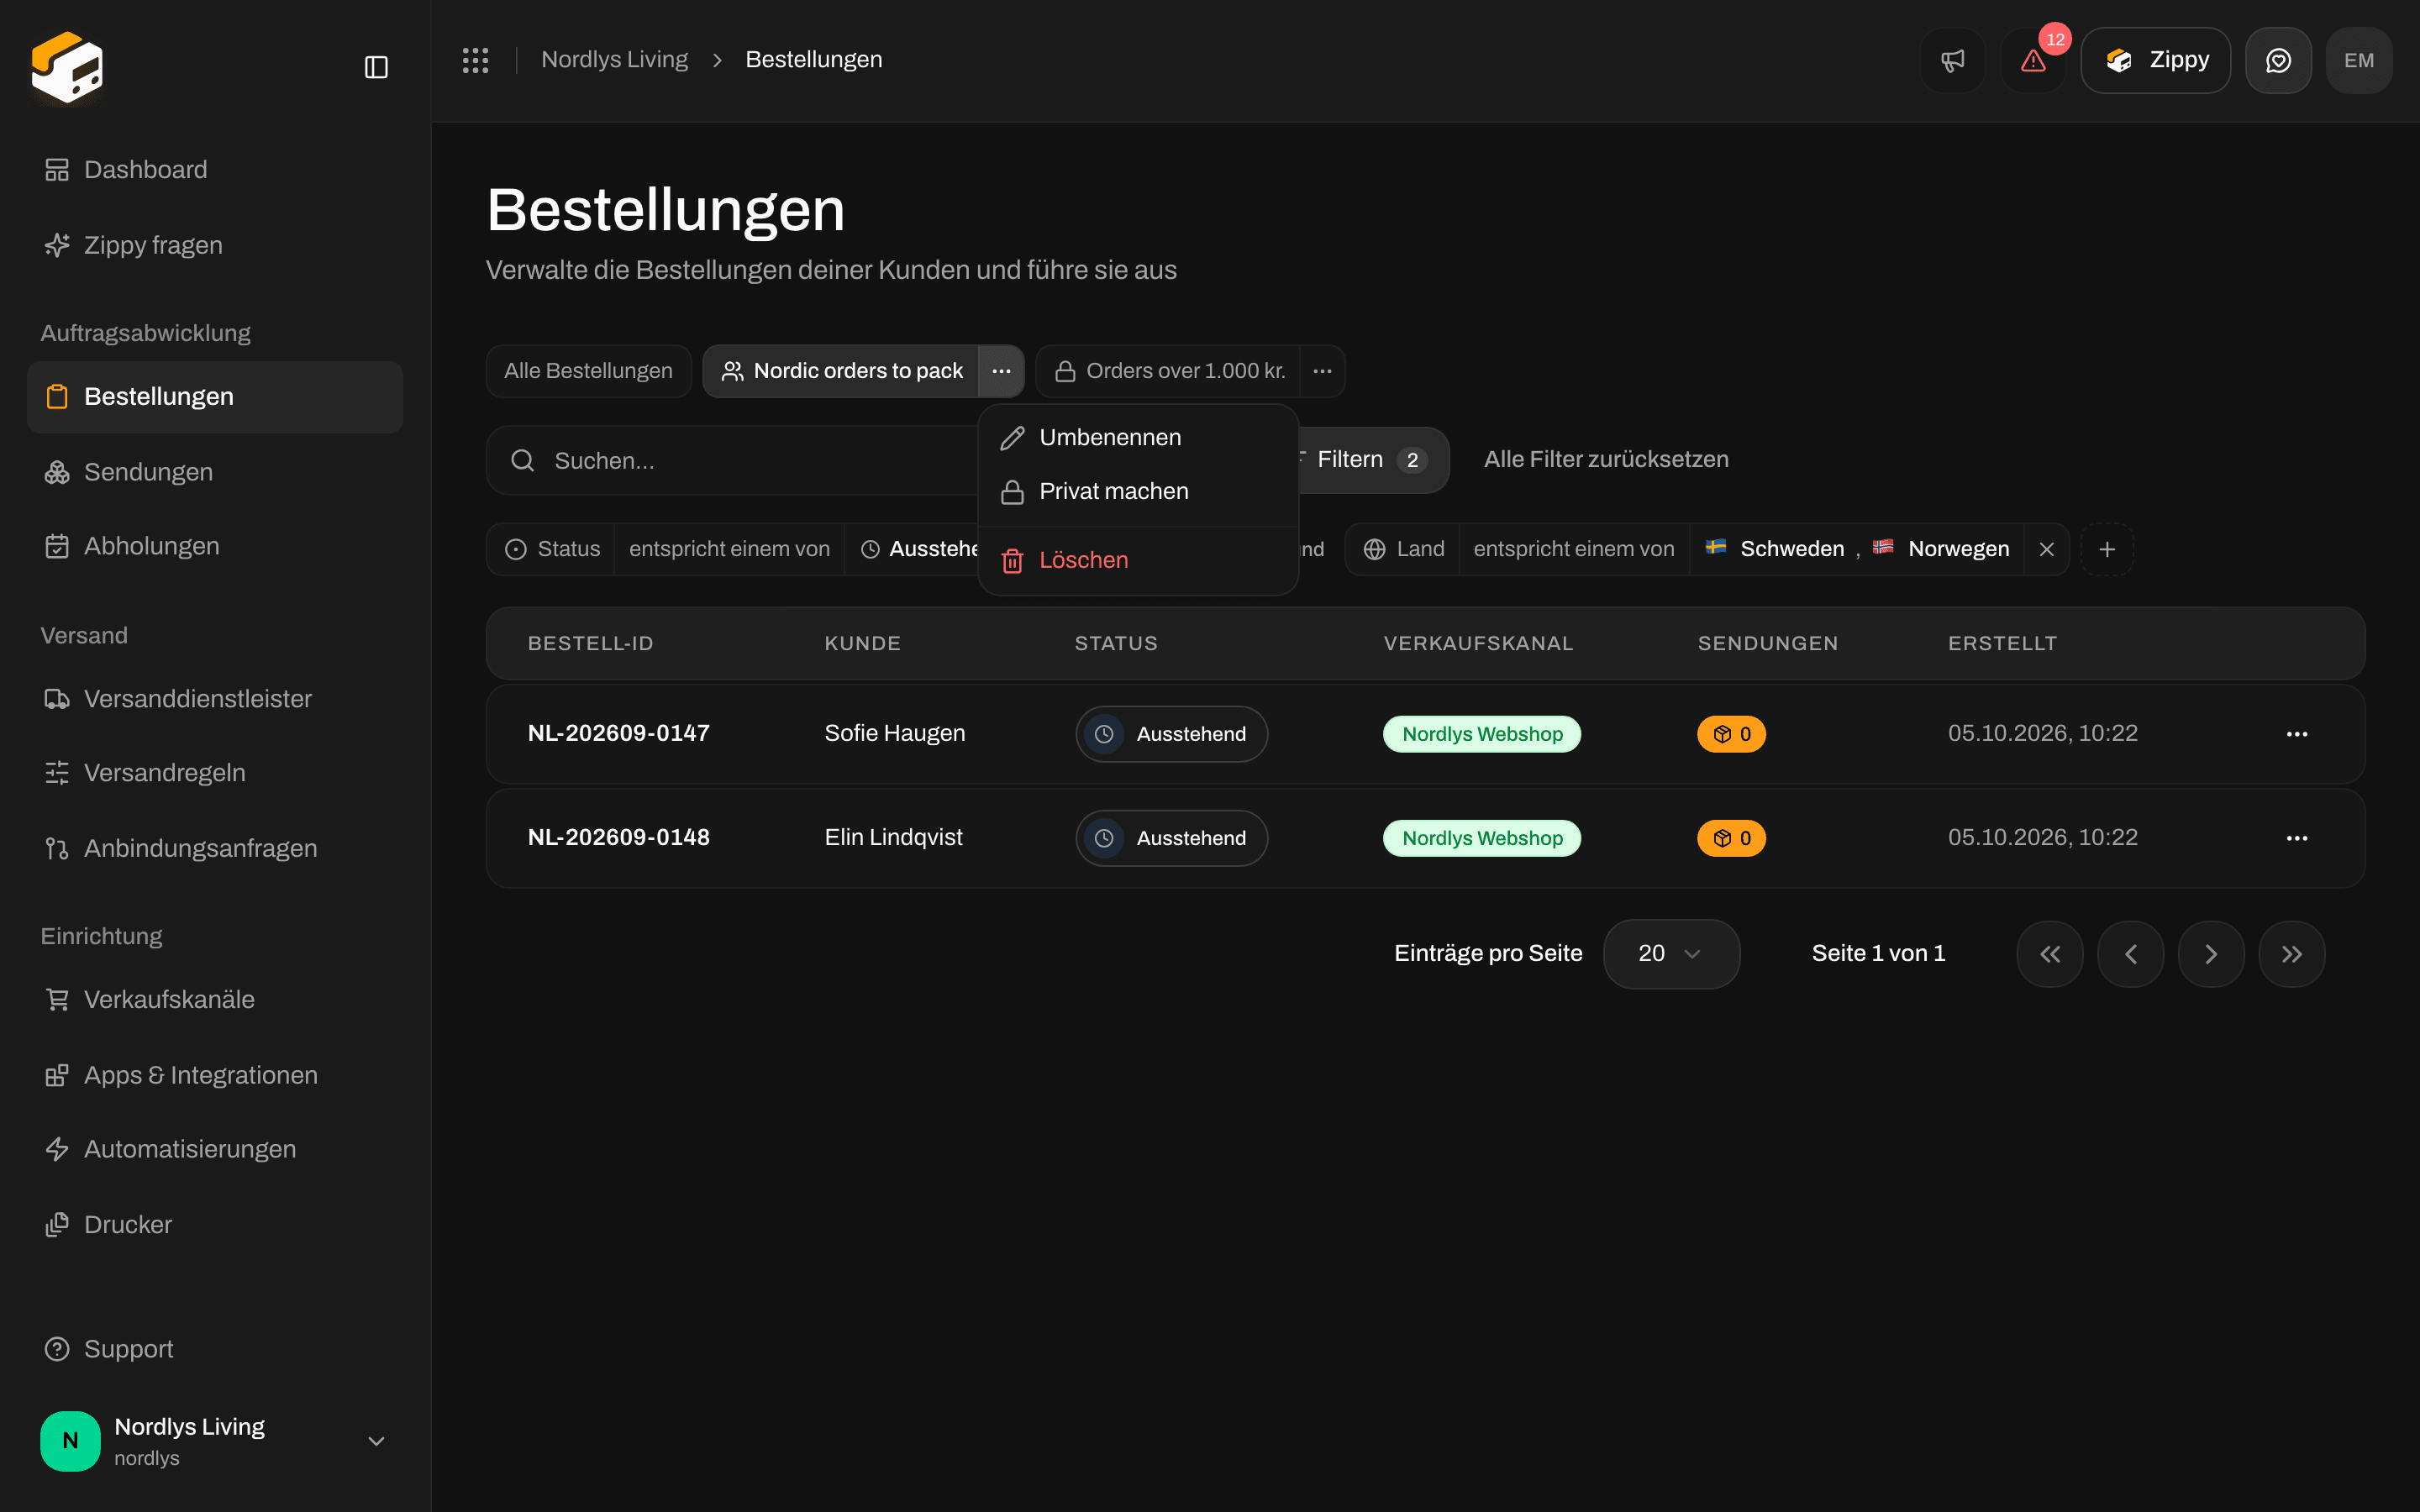2420x1512 pixels.
Task: Click customer Elin Lindqvist
Action: click(894, 838)
